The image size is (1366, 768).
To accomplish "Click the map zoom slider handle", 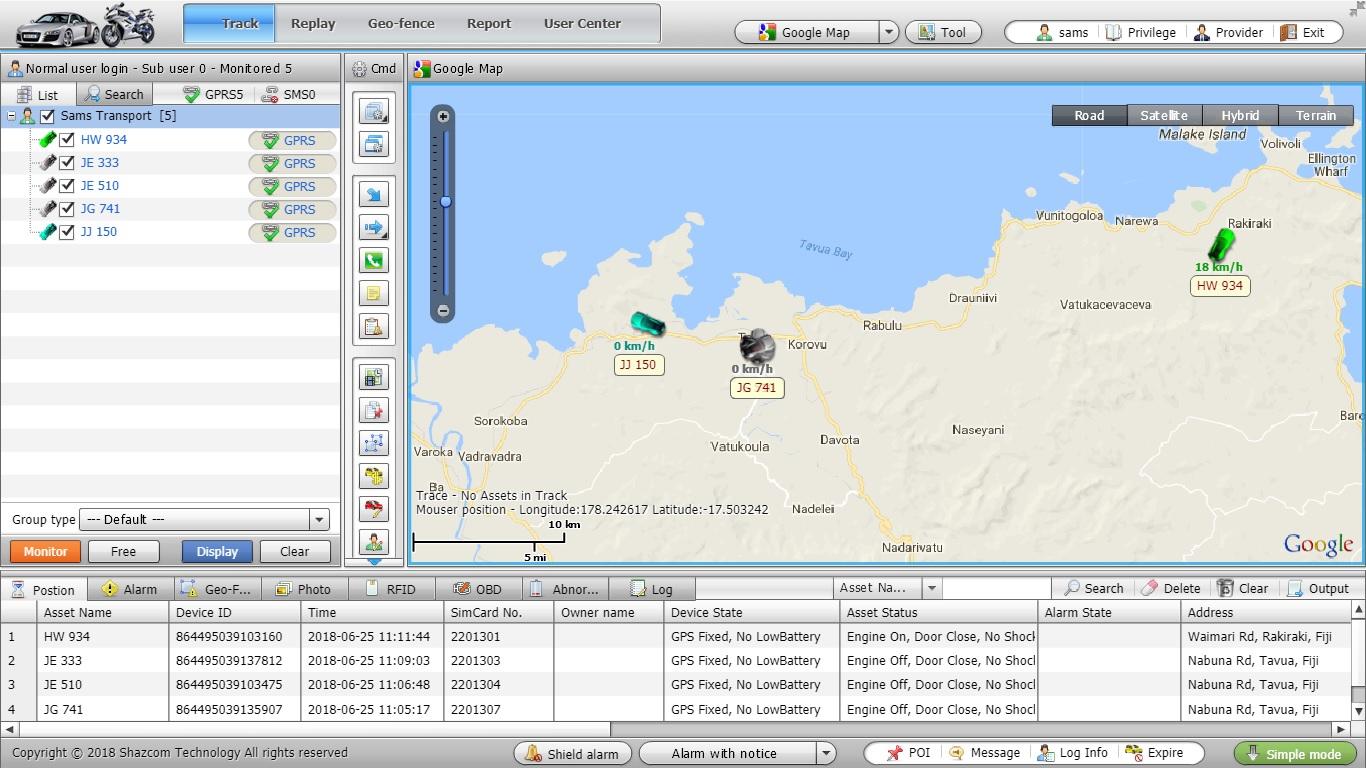I will point(446,202).
